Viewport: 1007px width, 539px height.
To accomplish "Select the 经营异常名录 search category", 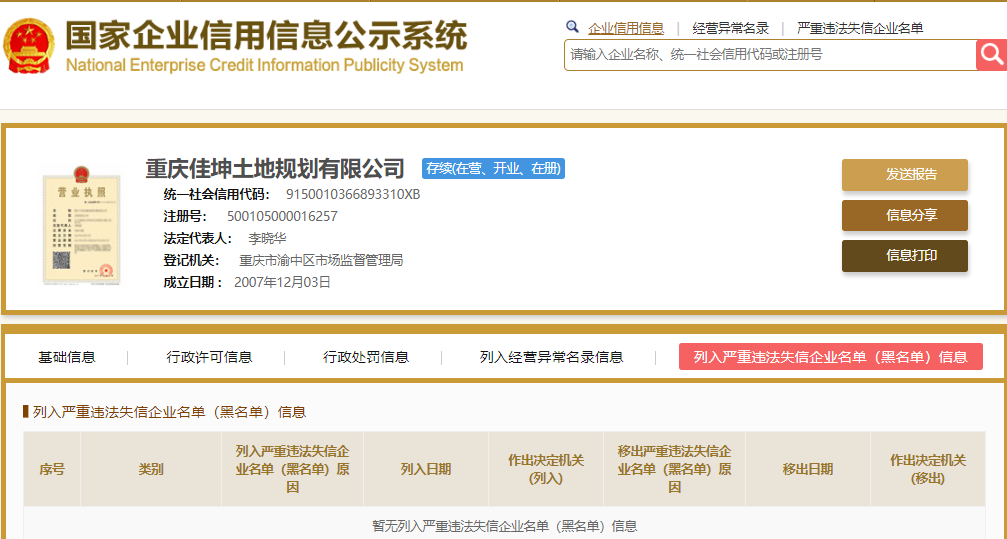I will click(730, 28).
